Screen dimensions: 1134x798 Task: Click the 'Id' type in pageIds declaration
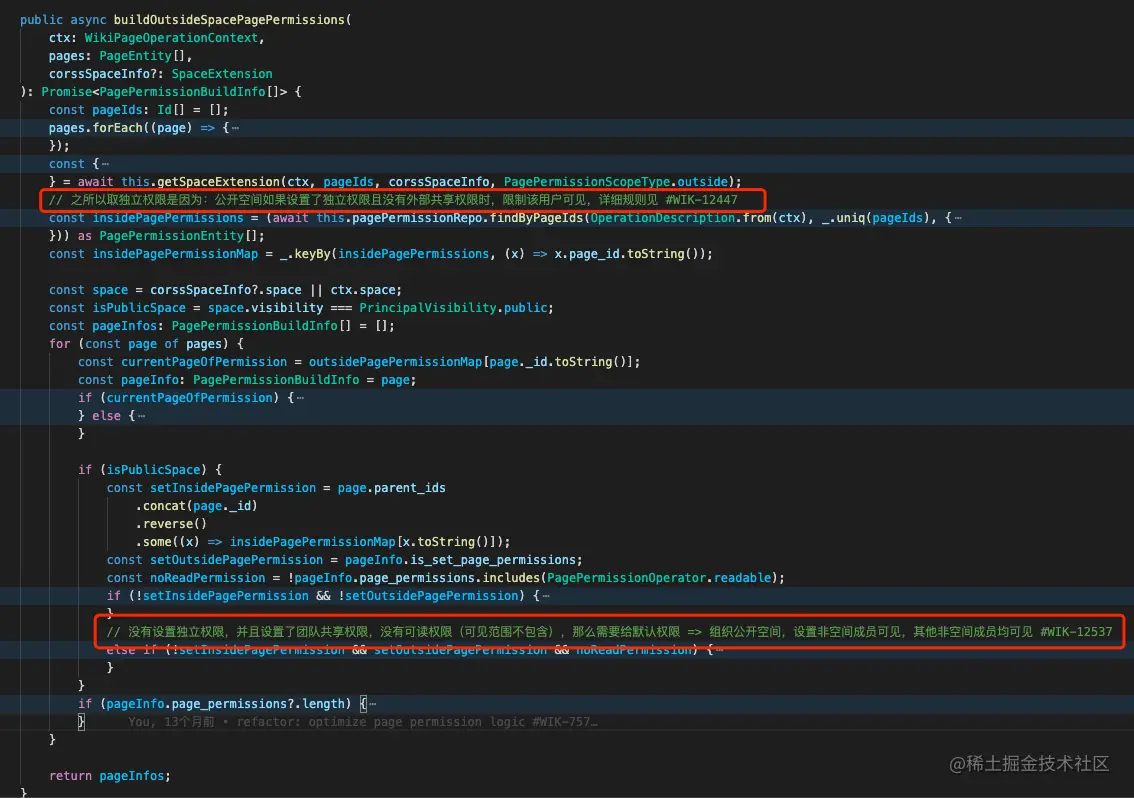[164, 110]
